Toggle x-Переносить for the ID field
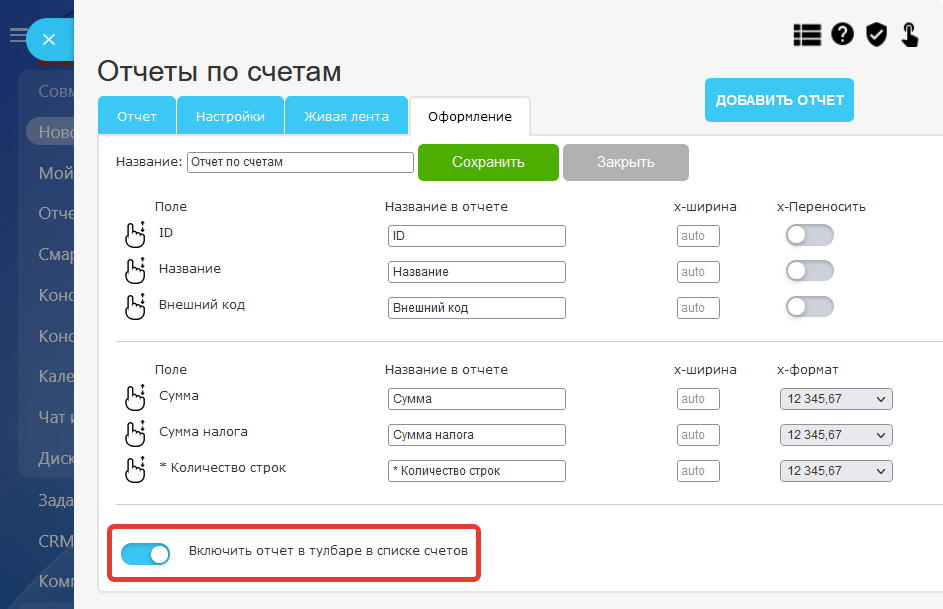Screen dimensions: 943x609 pos(809,235)
